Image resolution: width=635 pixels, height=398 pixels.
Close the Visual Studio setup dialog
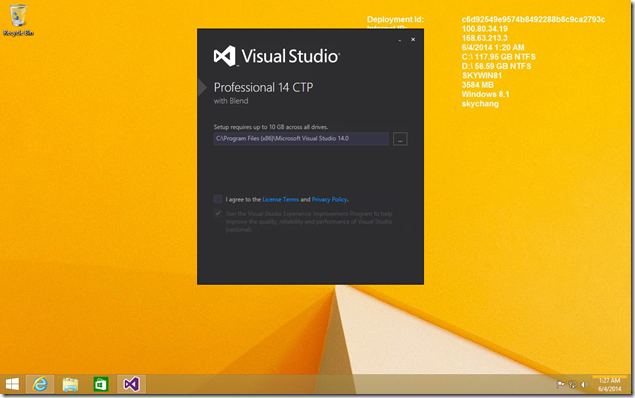(x=413, y=39)
